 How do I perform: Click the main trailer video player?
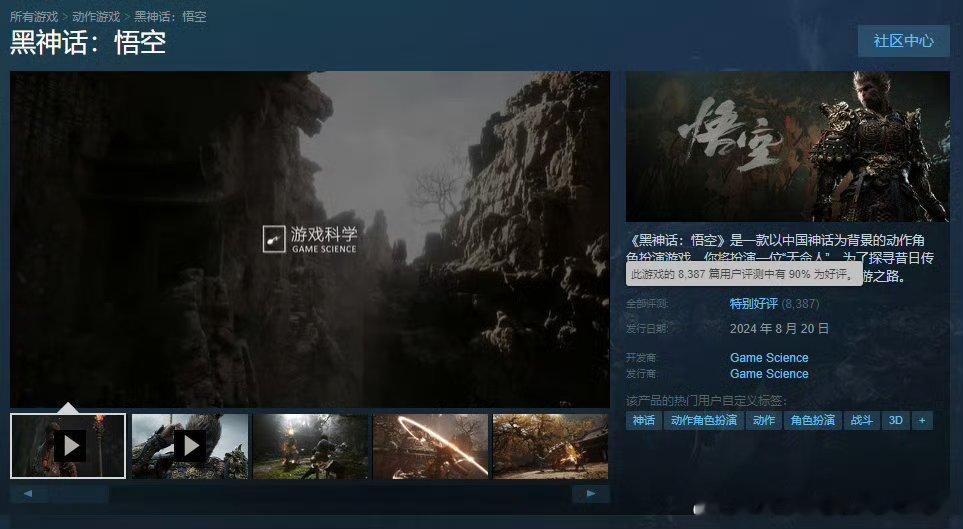tap(310, 239)
